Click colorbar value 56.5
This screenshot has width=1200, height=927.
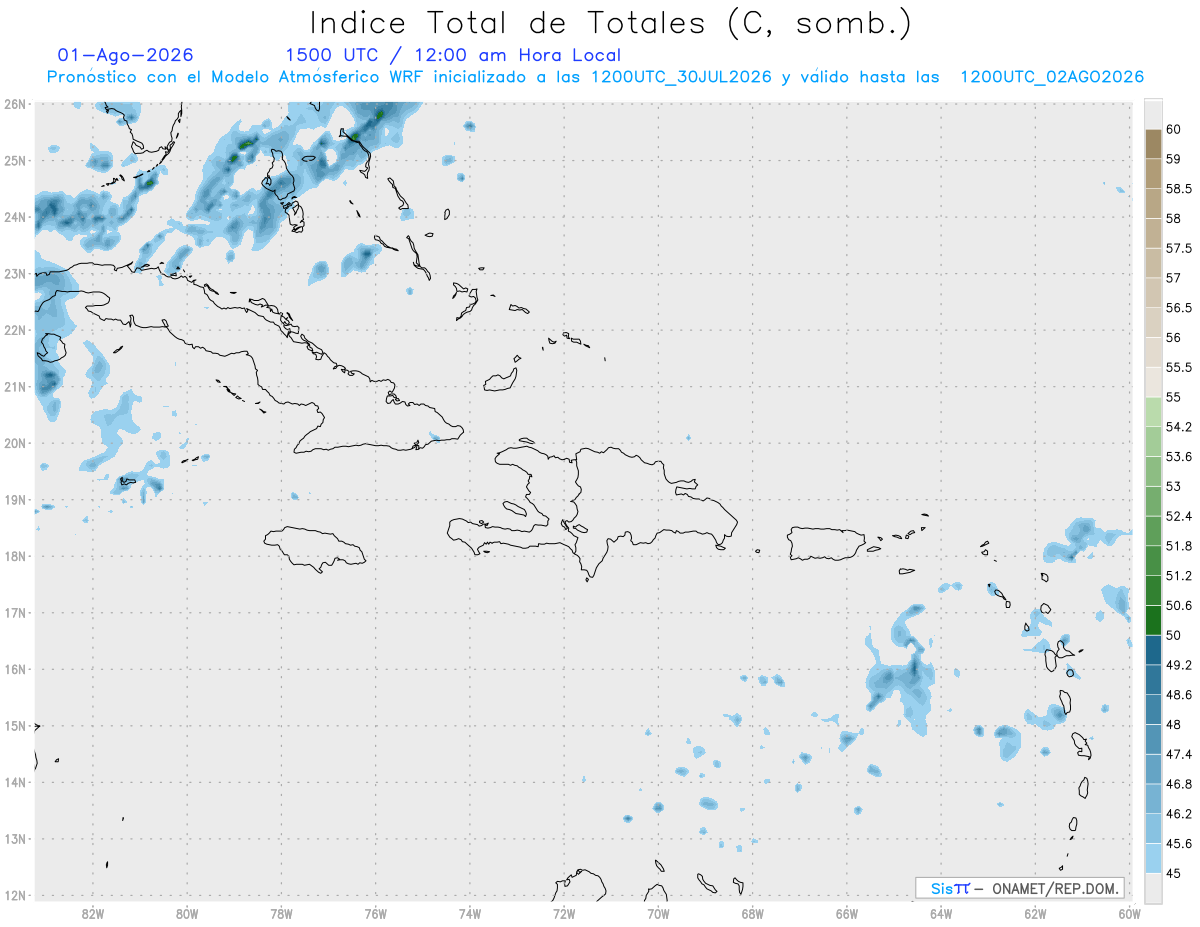[1178, 307]
